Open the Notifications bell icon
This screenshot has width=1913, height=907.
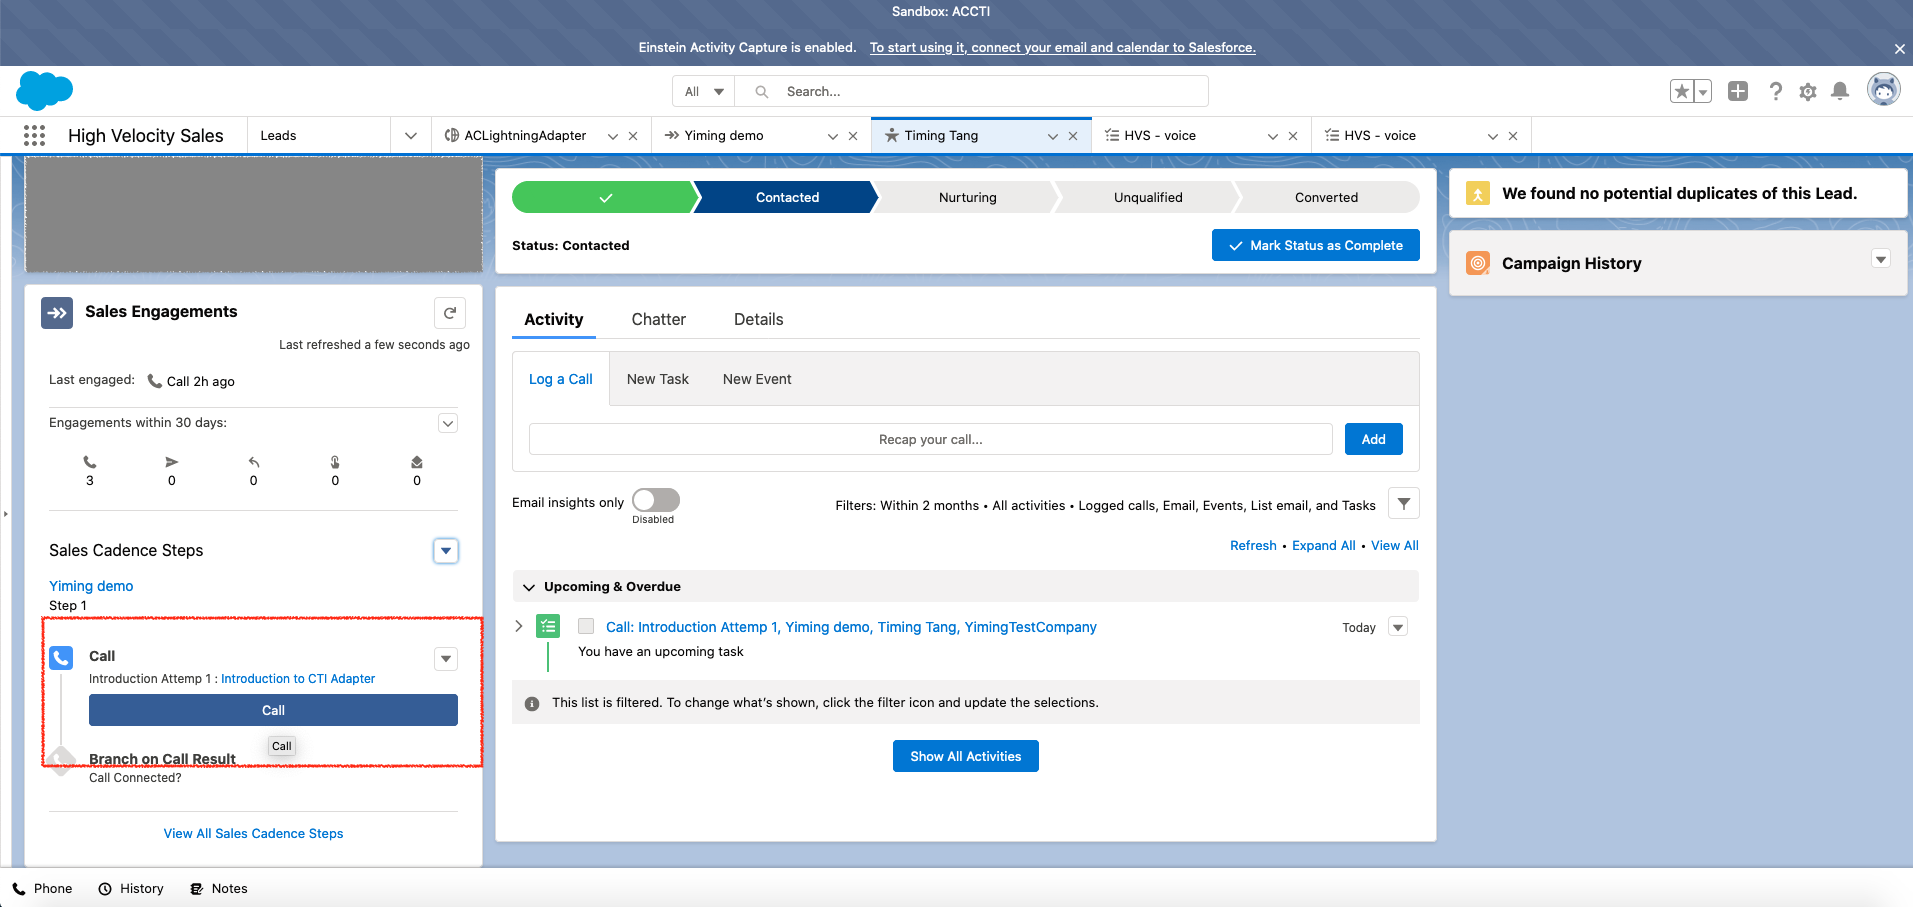pyautogui.click(x=1840, y=91)
